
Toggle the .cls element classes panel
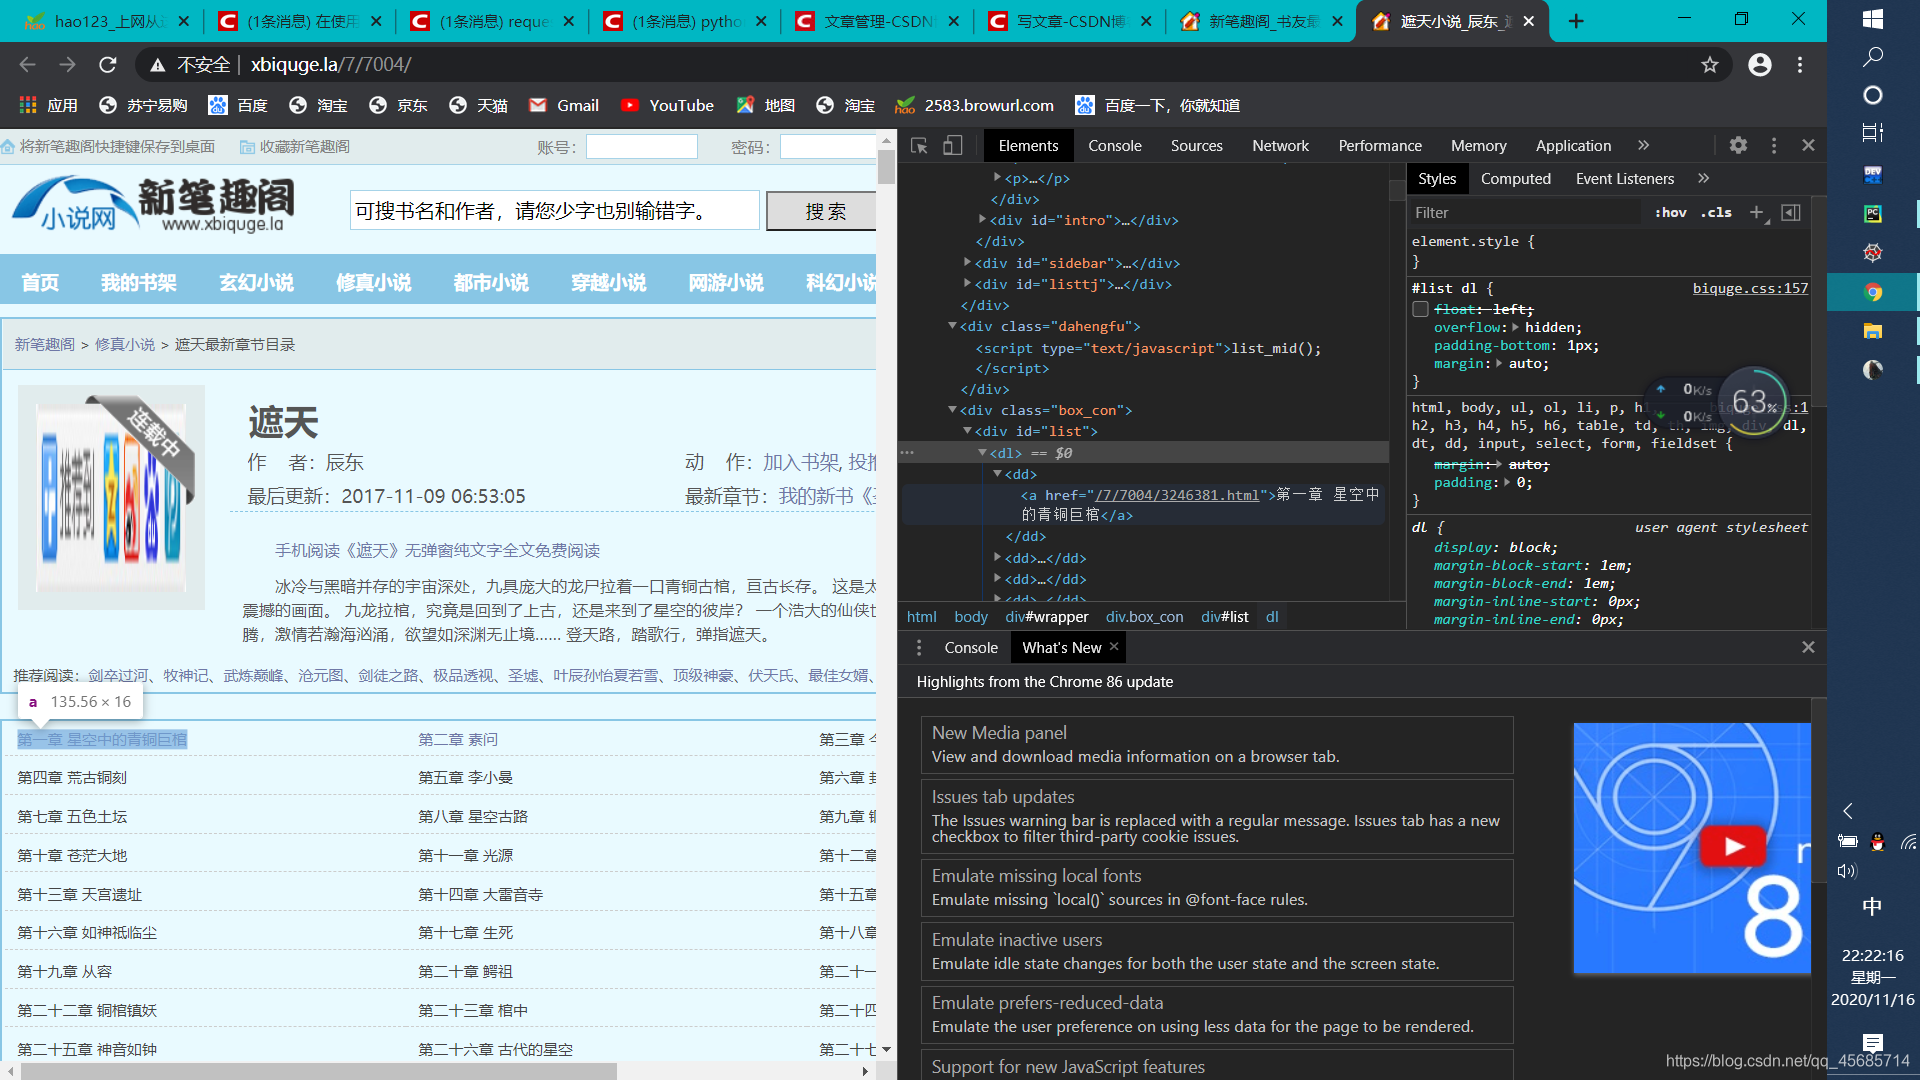(1716, 212)
